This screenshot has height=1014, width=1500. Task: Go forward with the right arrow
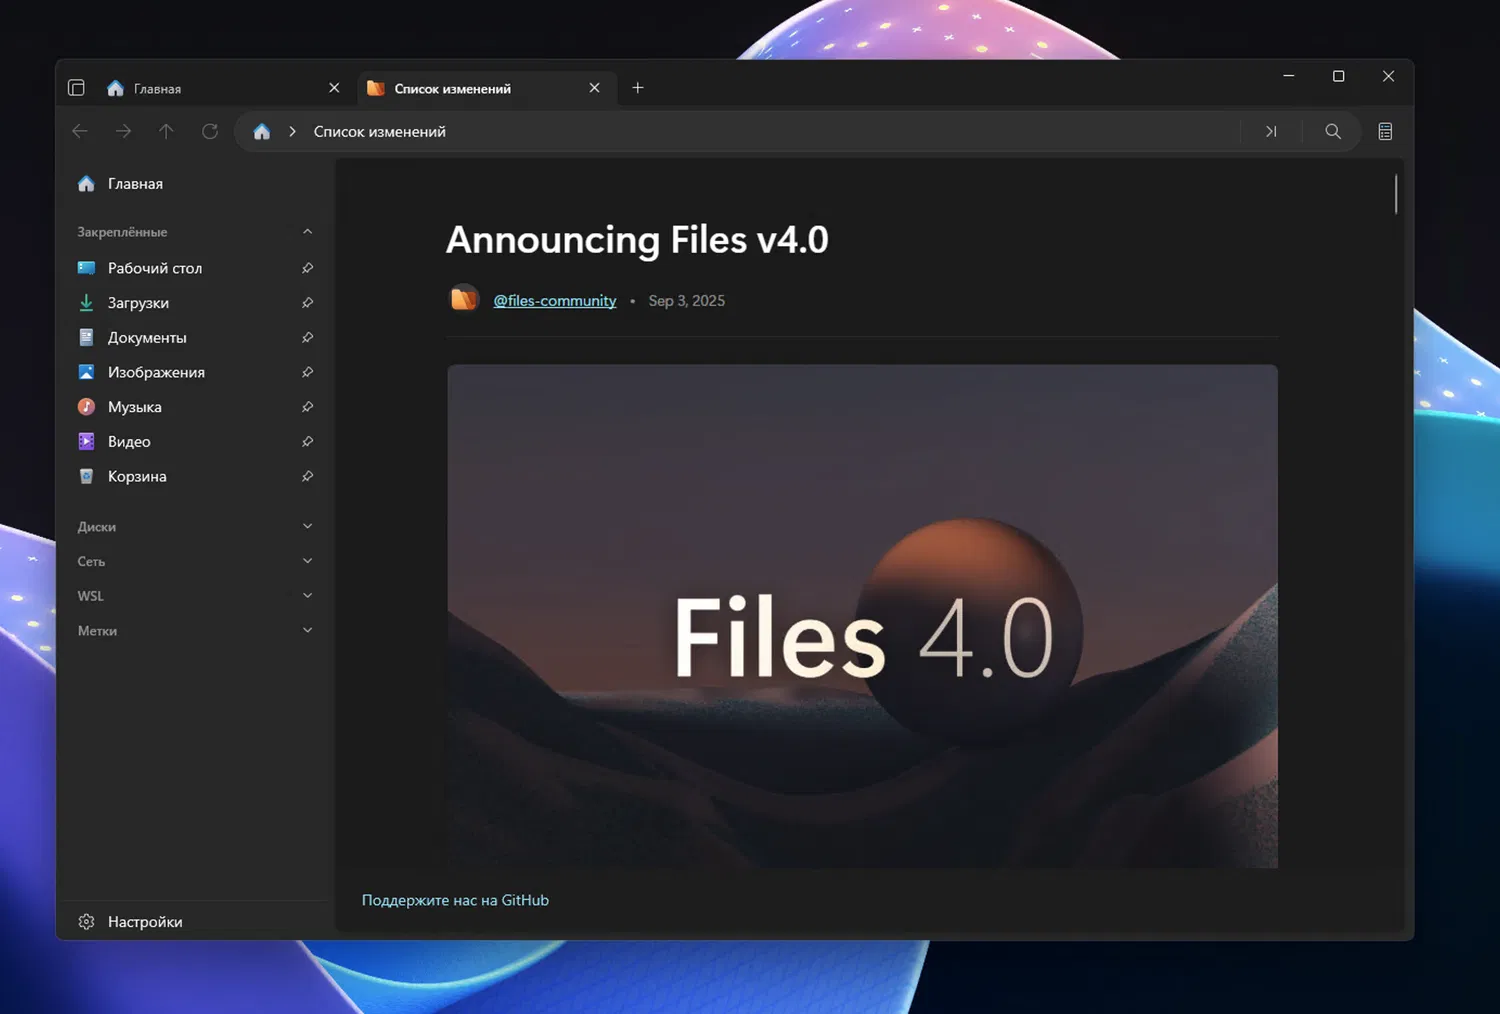123,131
